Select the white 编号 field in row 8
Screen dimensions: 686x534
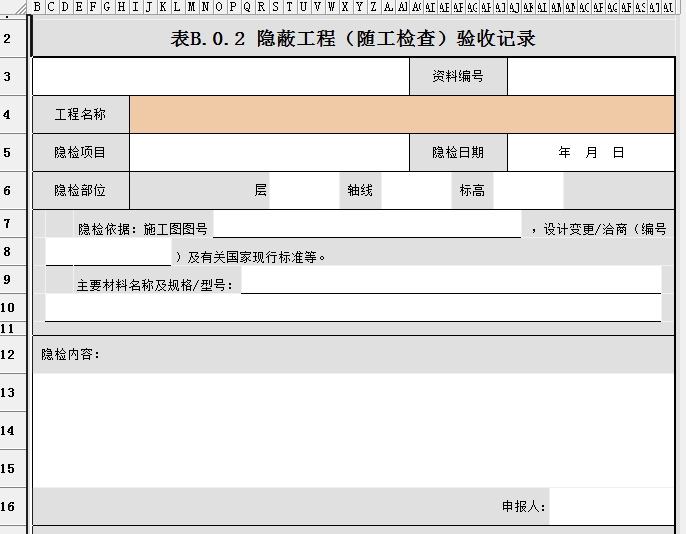click(x=122, y=255)
